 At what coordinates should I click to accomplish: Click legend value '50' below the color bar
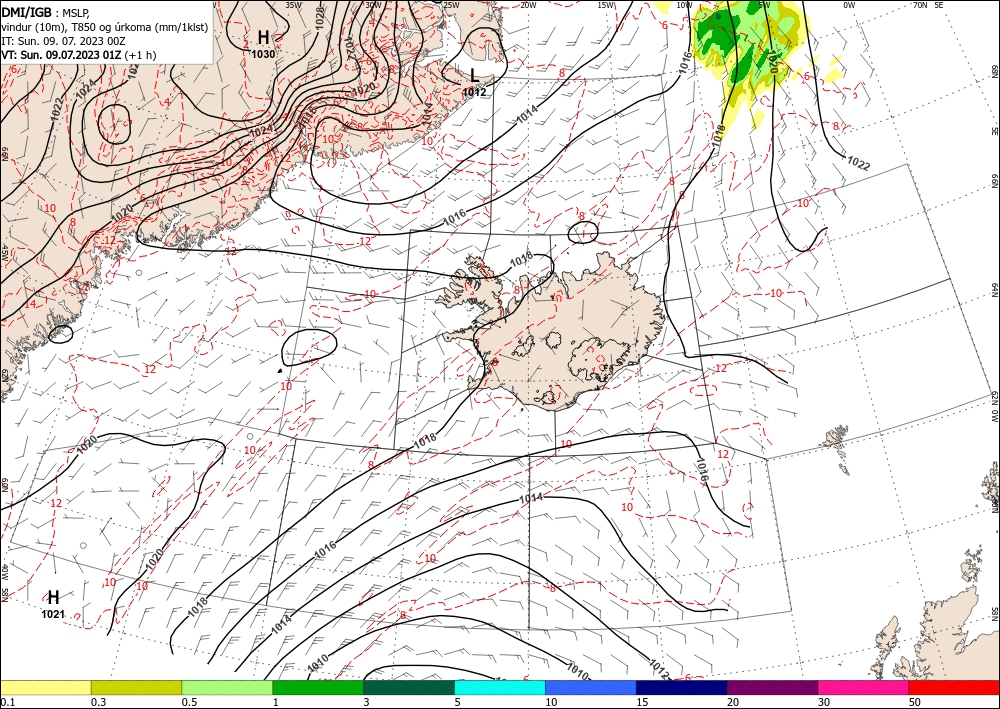(x=915, y=702)
